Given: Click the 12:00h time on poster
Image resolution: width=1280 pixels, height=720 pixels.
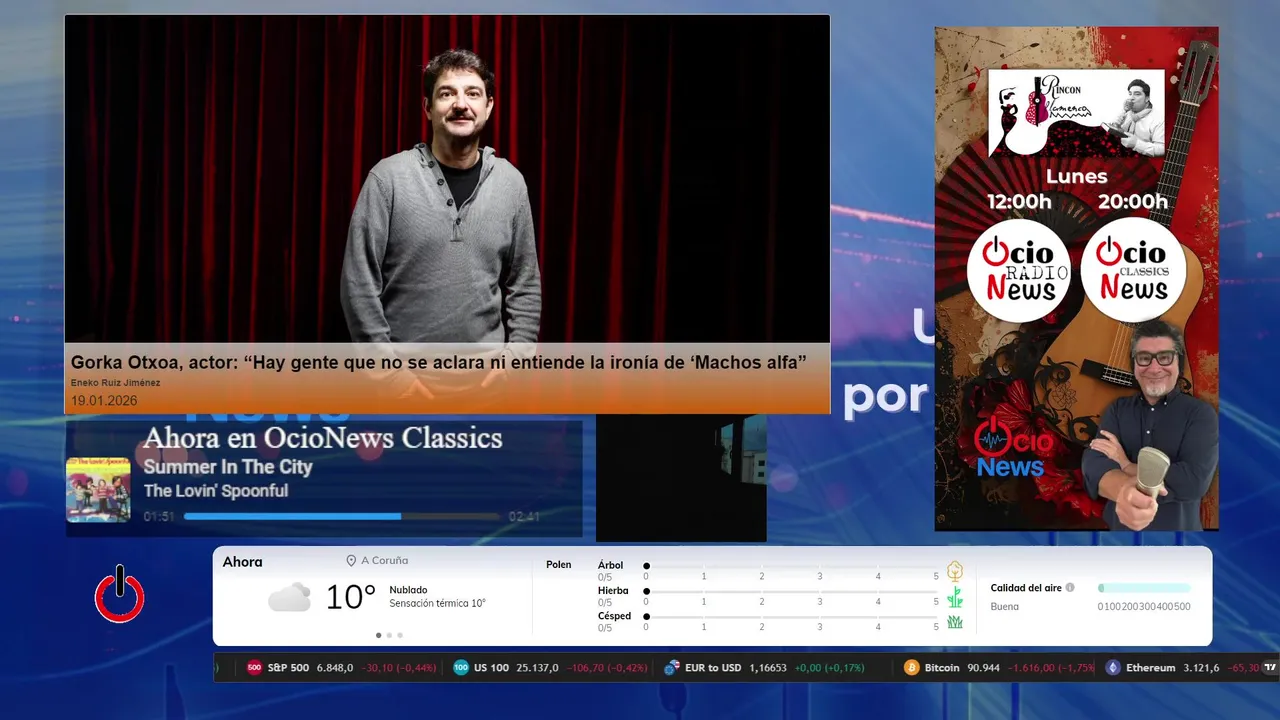Looking at the screenshot, I should (1019, 201).
